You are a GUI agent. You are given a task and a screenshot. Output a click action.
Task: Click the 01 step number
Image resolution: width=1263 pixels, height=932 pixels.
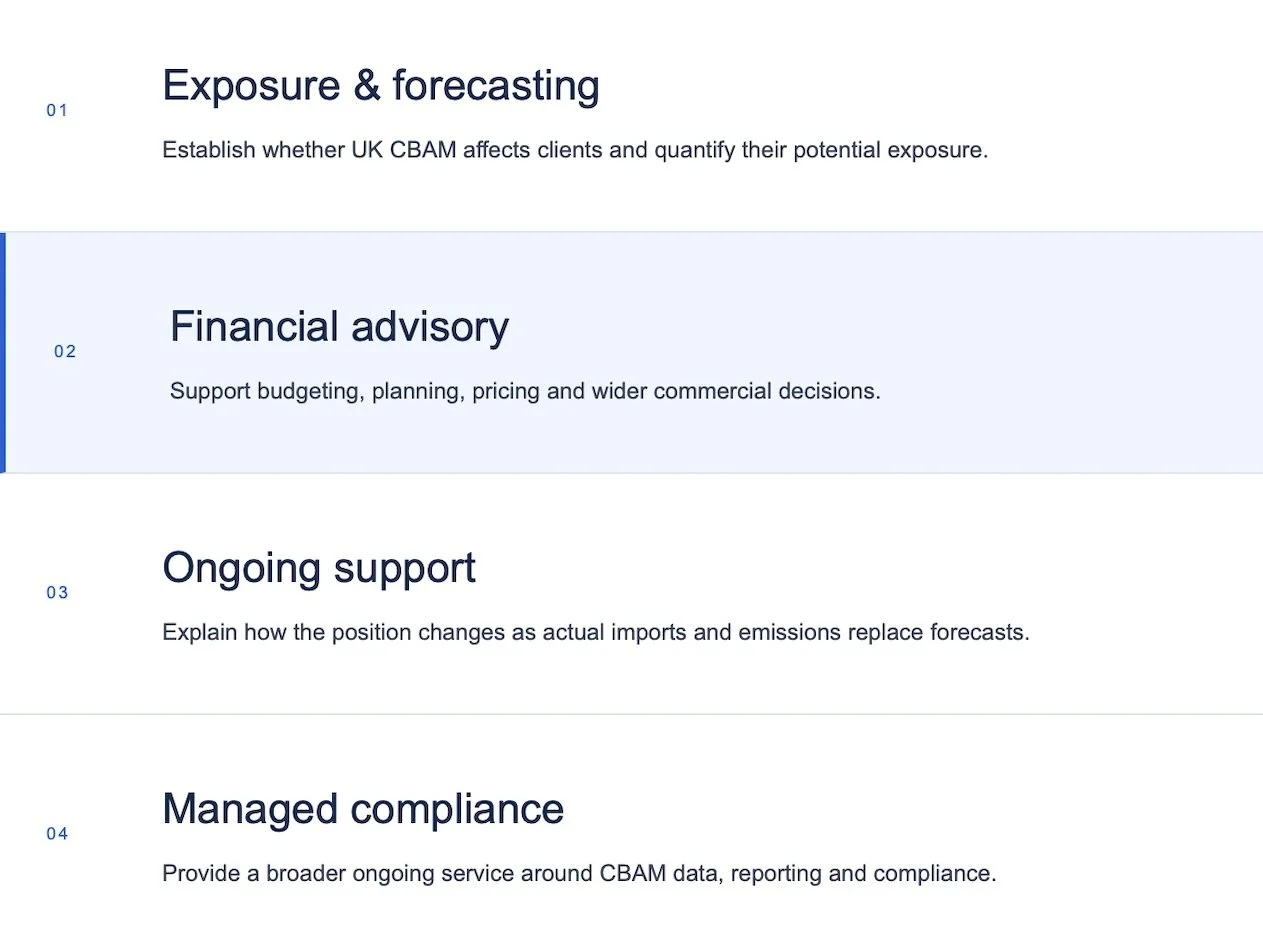[57, 110]
